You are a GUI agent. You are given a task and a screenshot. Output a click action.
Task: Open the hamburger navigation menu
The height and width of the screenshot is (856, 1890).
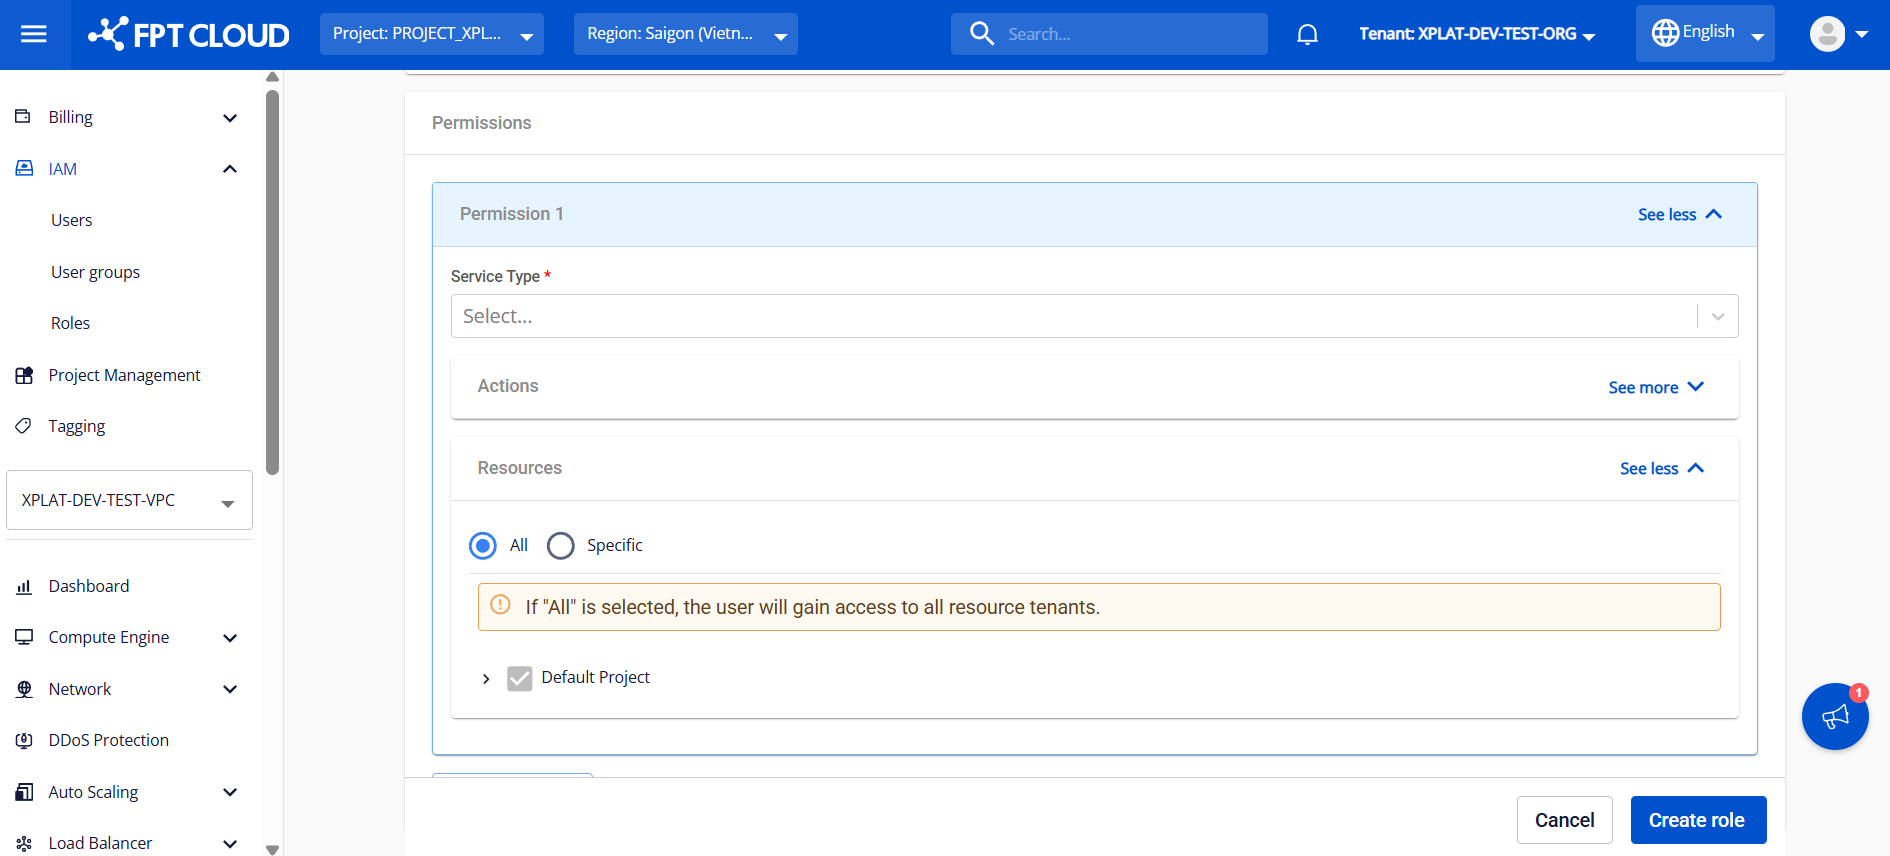coord(34,34)
